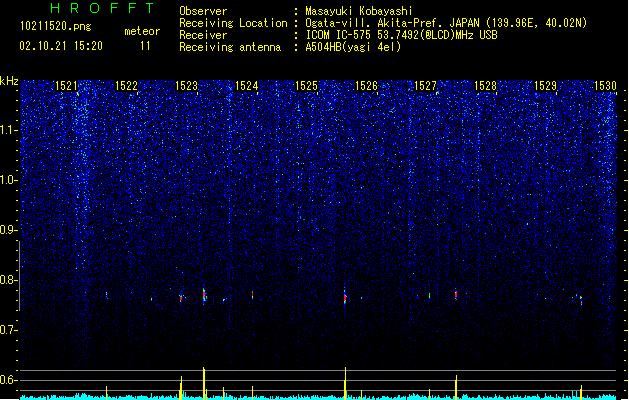The width and height of the screenshot is (629, 400).
Task: Click the A504HB(yagi 4el) antenna text
Action: click(x=353, y=47)
